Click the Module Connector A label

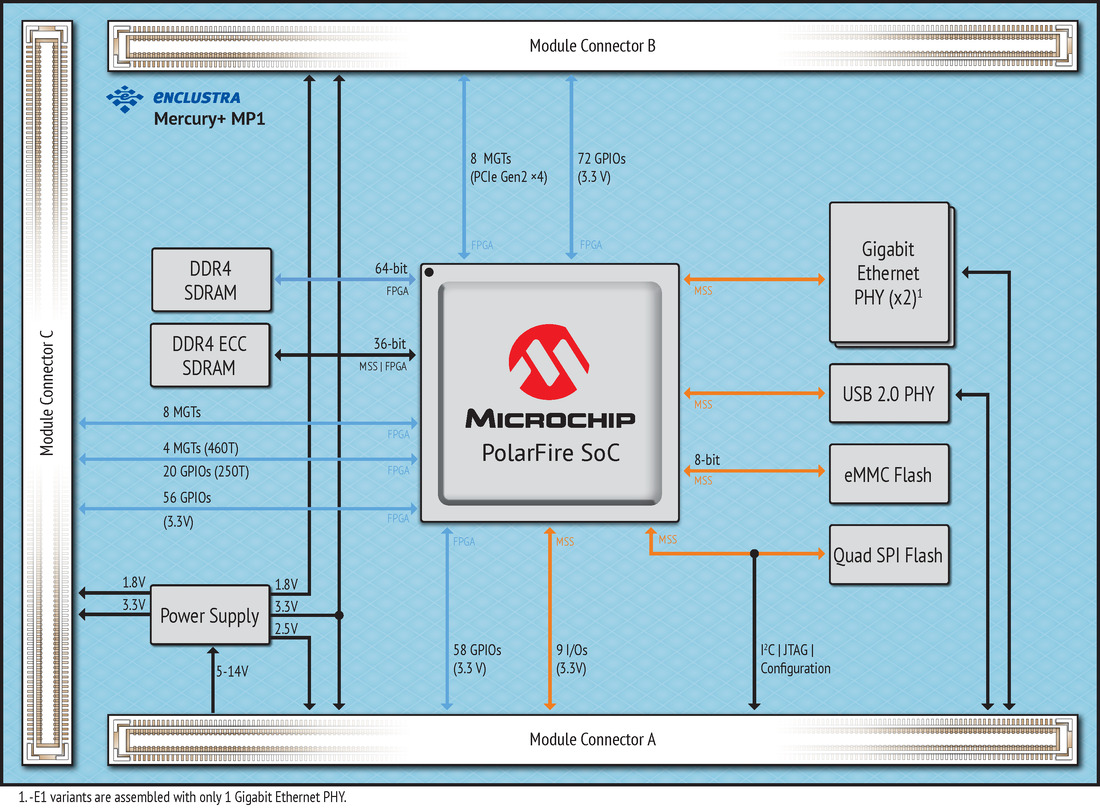click(592, 740)
